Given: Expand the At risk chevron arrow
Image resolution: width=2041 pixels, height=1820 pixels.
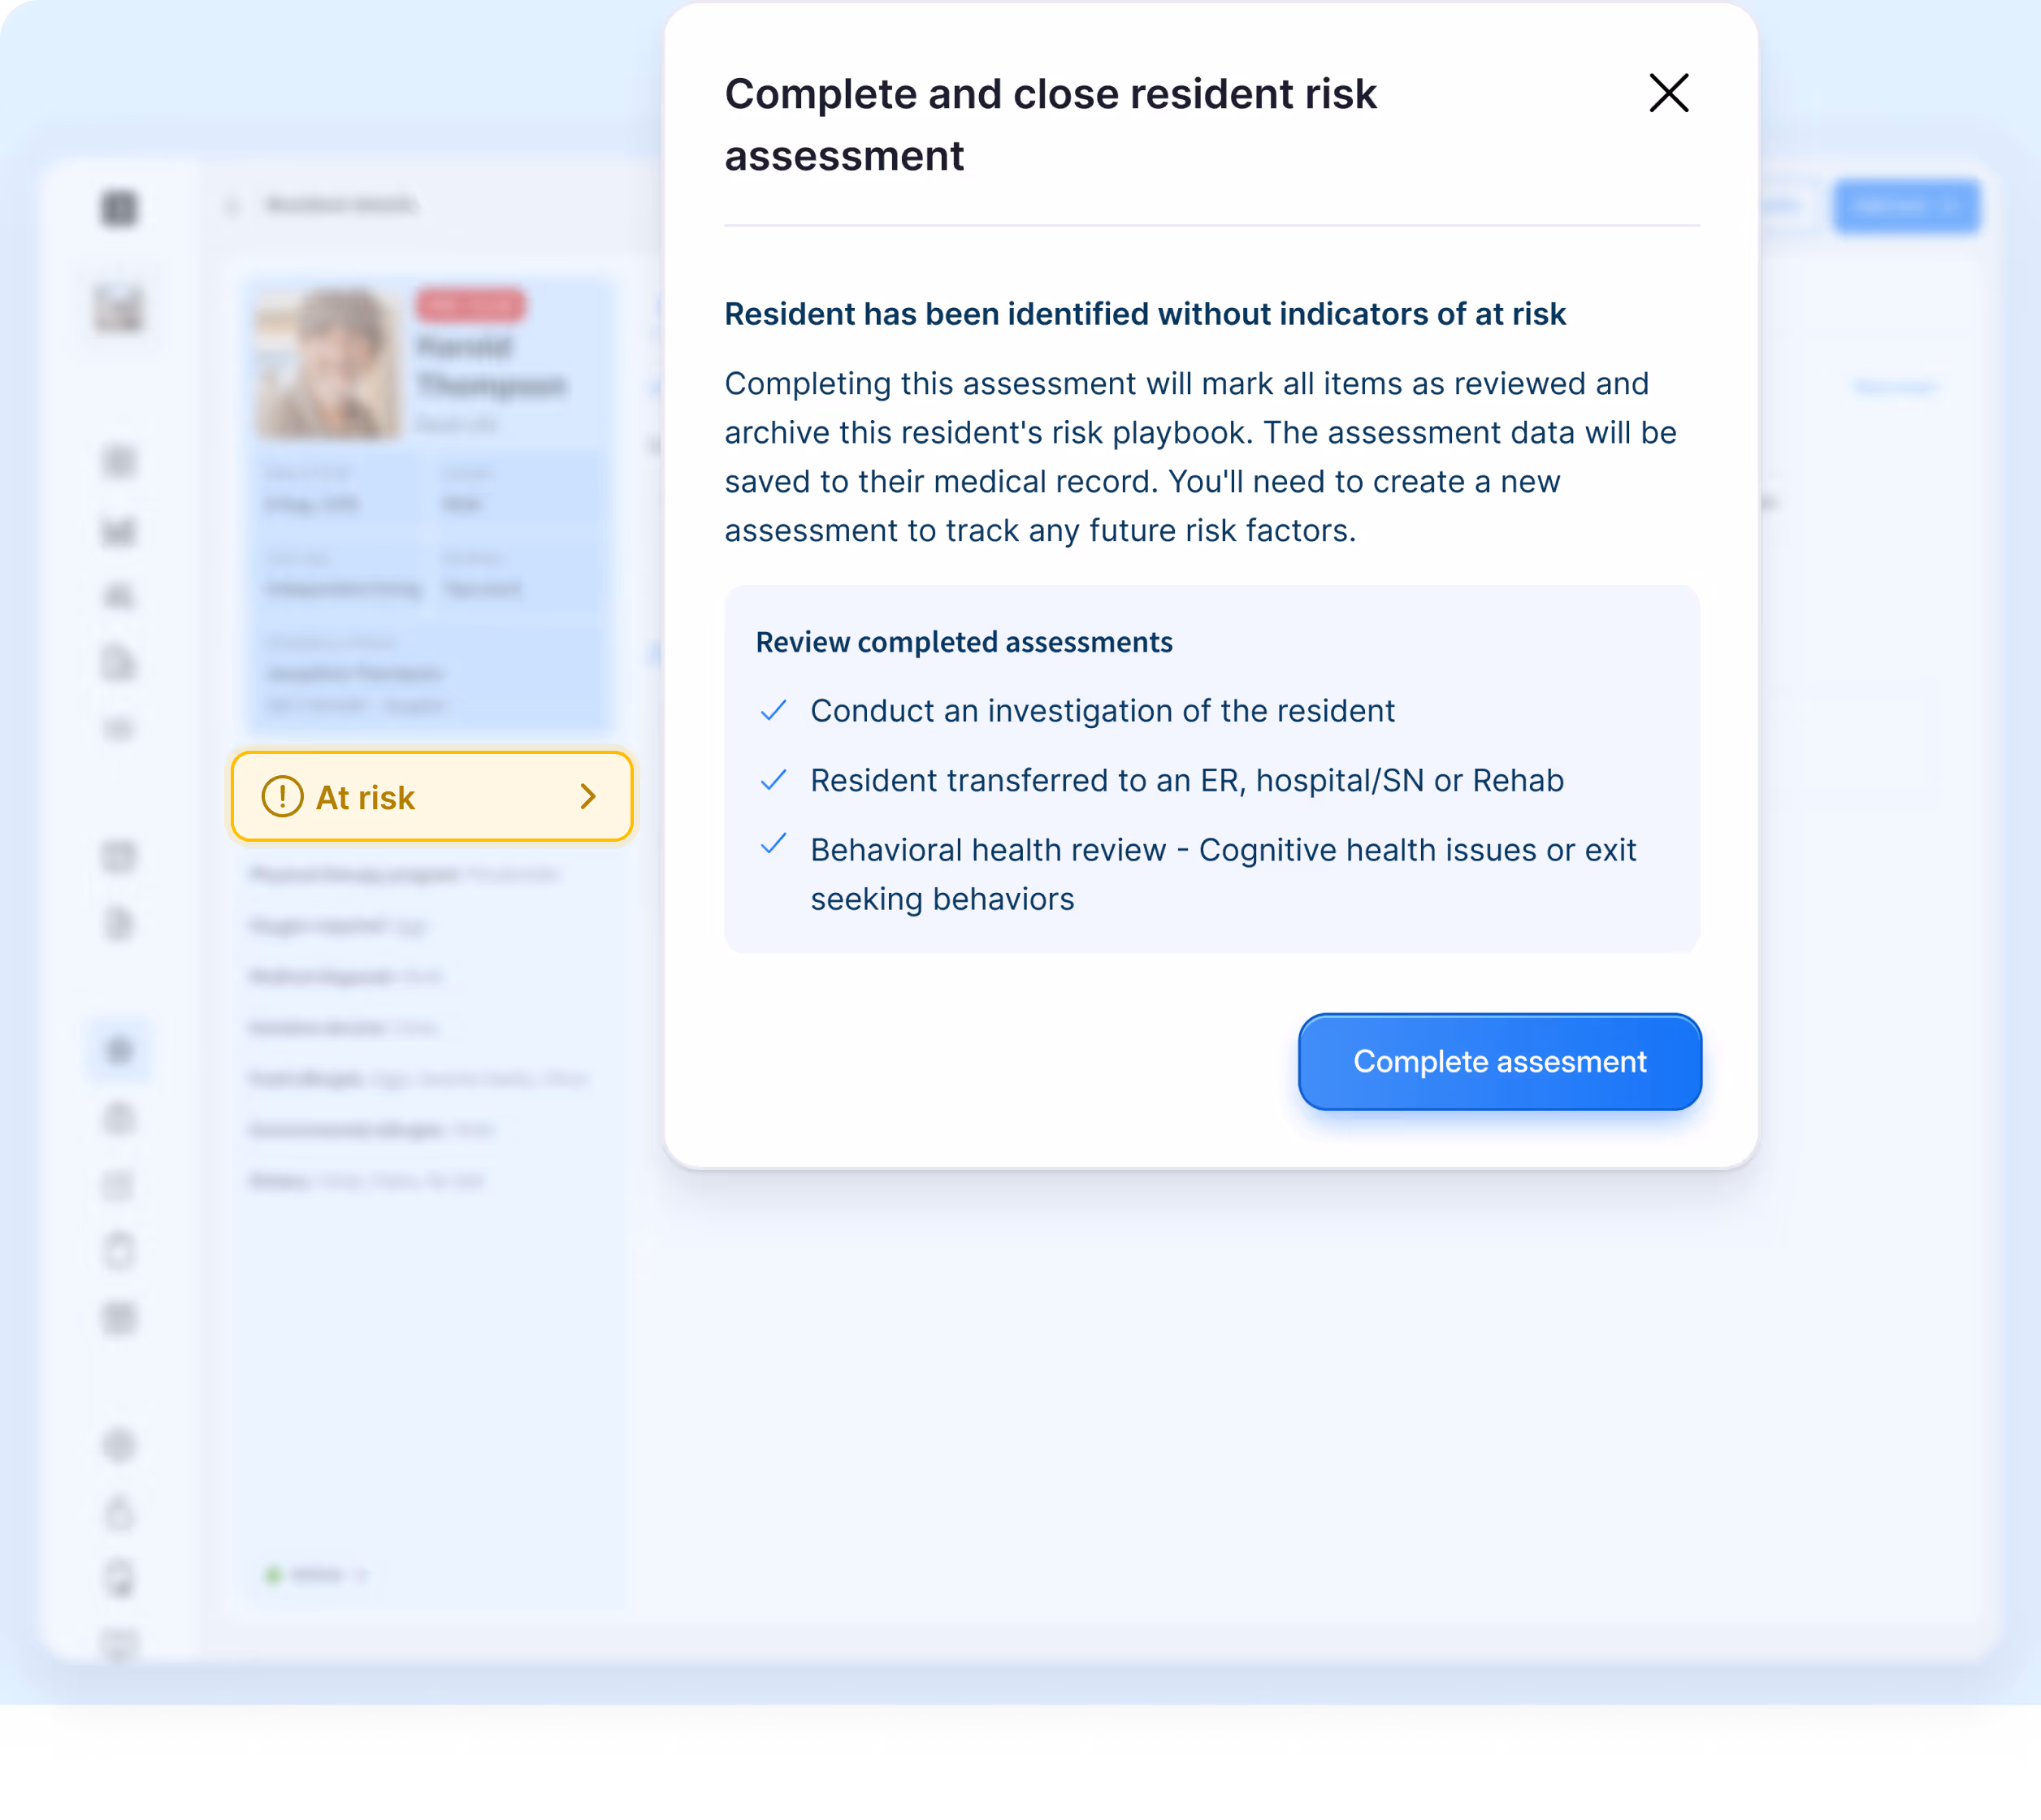Looking at the screenshot, I should 588,796.
